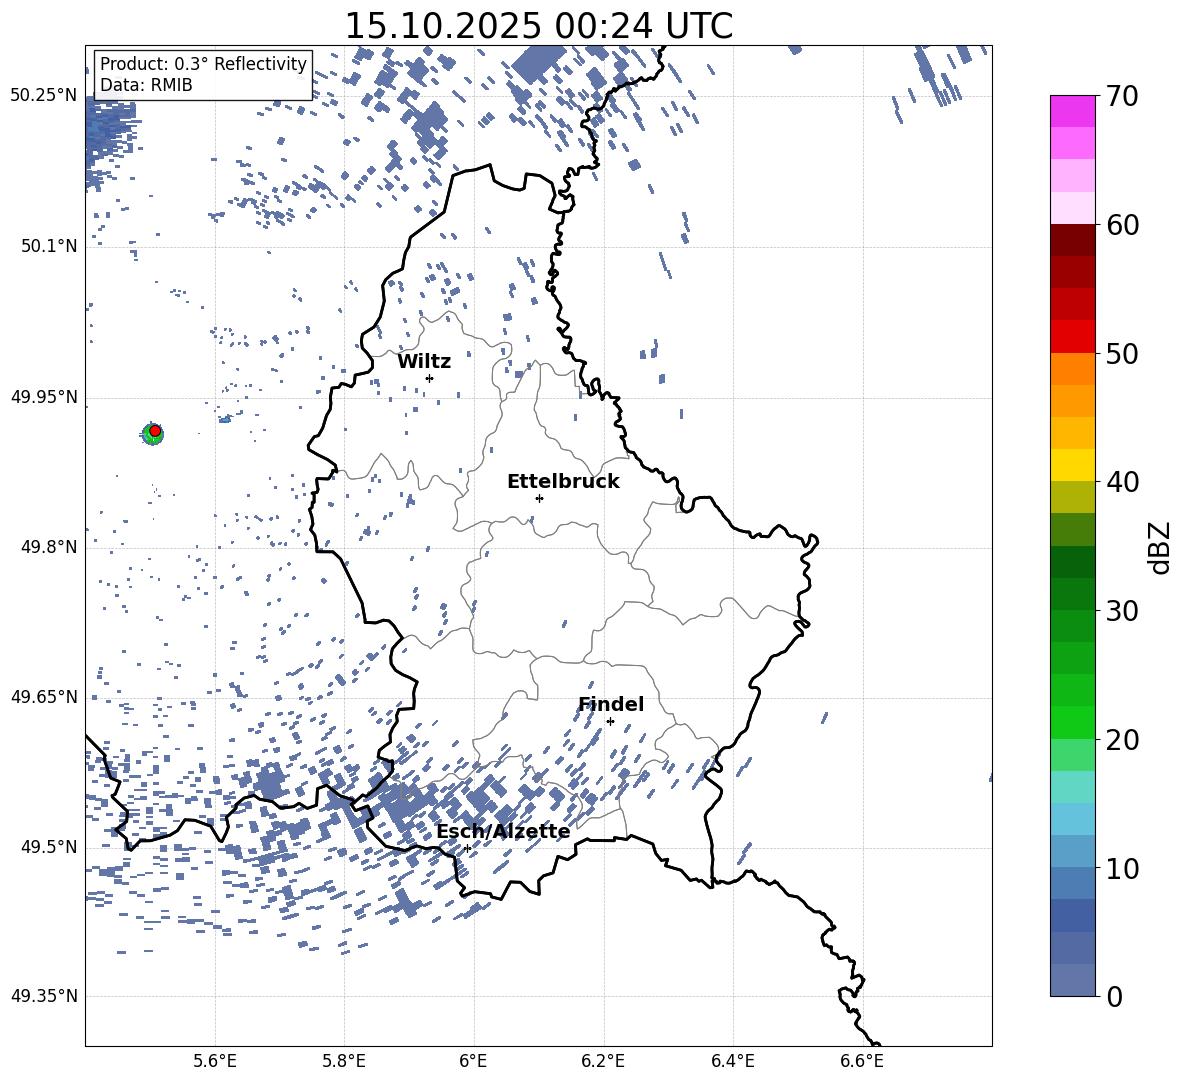Click the title 15.10.2025 00:24 UTC
Viewport: 1184px width, 1081px height.
538,26
